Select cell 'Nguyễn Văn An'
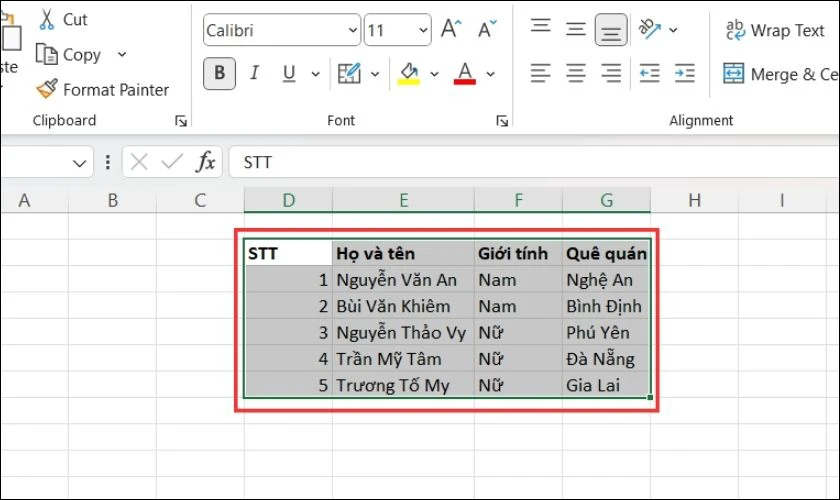 pyautogui.click(x=403, y=280)
